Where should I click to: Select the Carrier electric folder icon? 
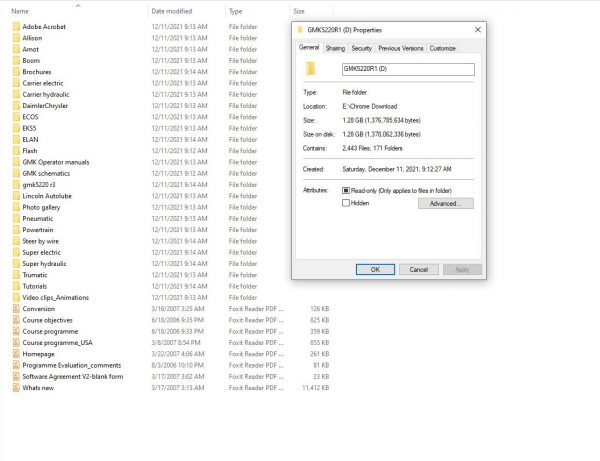[16, 83]
